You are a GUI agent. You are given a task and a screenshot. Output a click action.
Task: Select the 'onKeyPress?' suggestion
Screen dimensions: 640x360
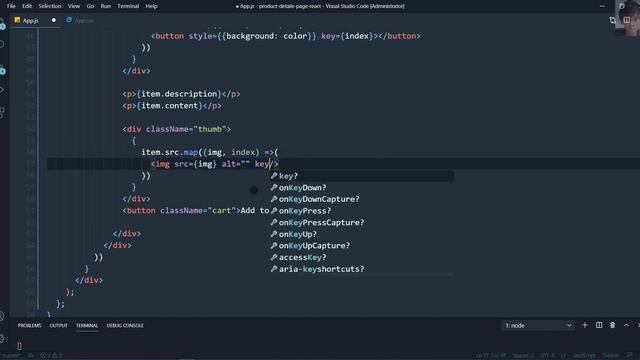361,211
